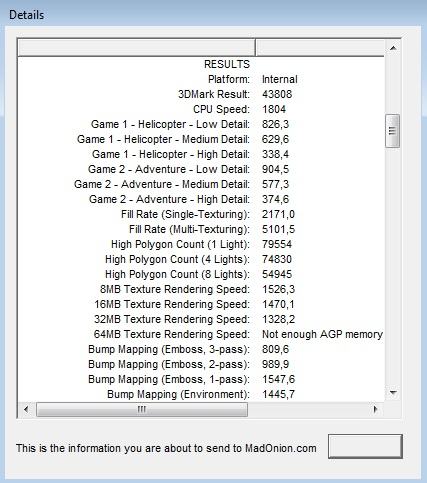Click the Not enough AGP memory value
Screen dimensions: 427x483
322,334
